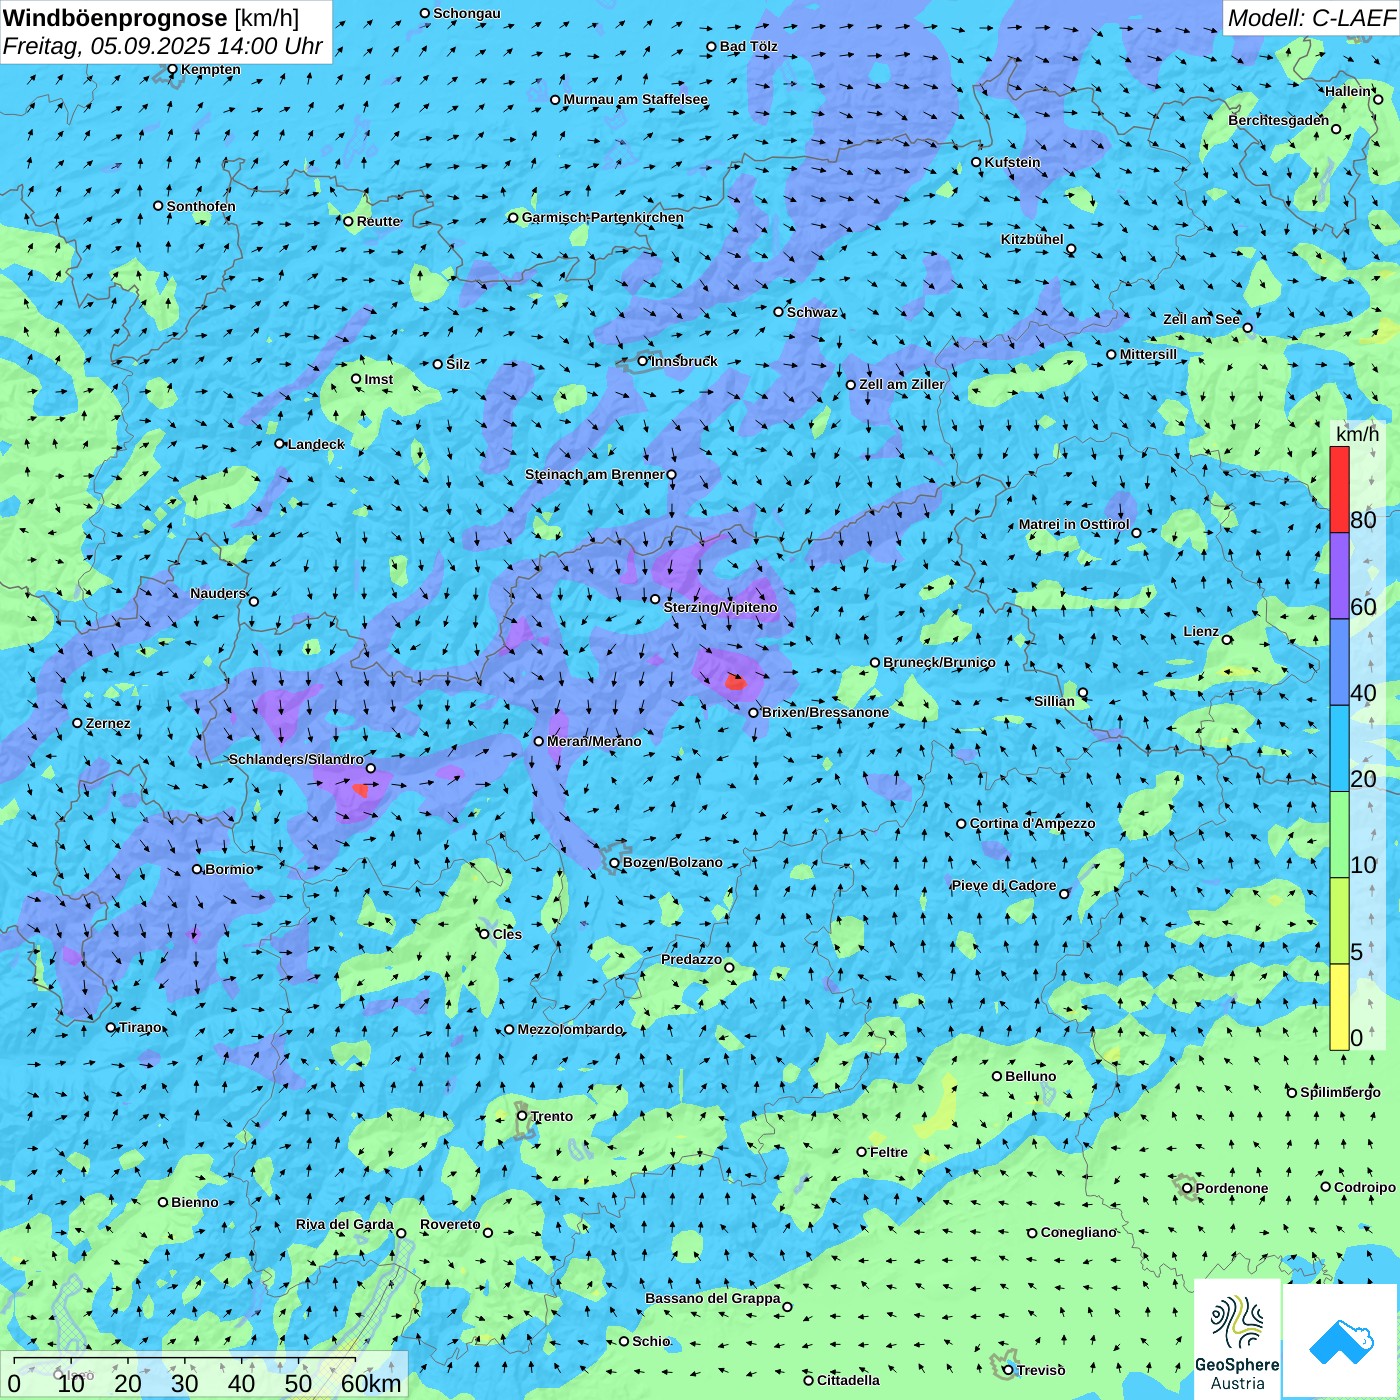Click the blue cloud logo icon
The height and width of the screenshot is (1400, 1400).
click(x=1341, y=1341)
